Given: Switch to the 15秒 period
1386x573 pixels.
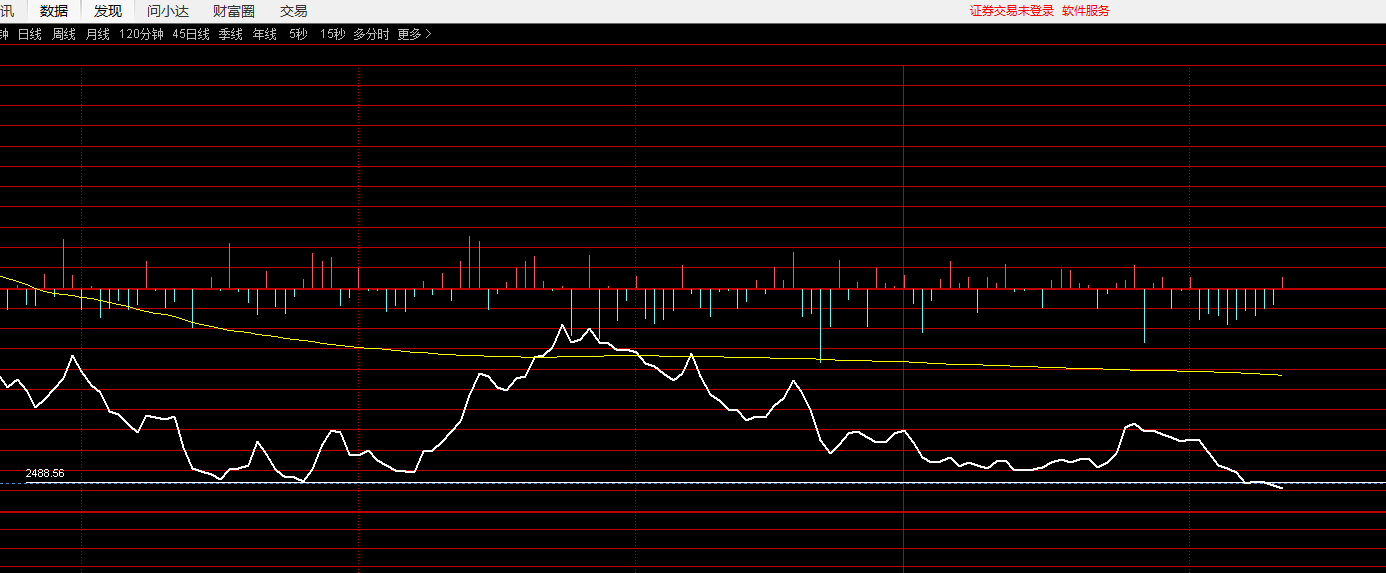Looking at the screenshot, I should point(333,34).
